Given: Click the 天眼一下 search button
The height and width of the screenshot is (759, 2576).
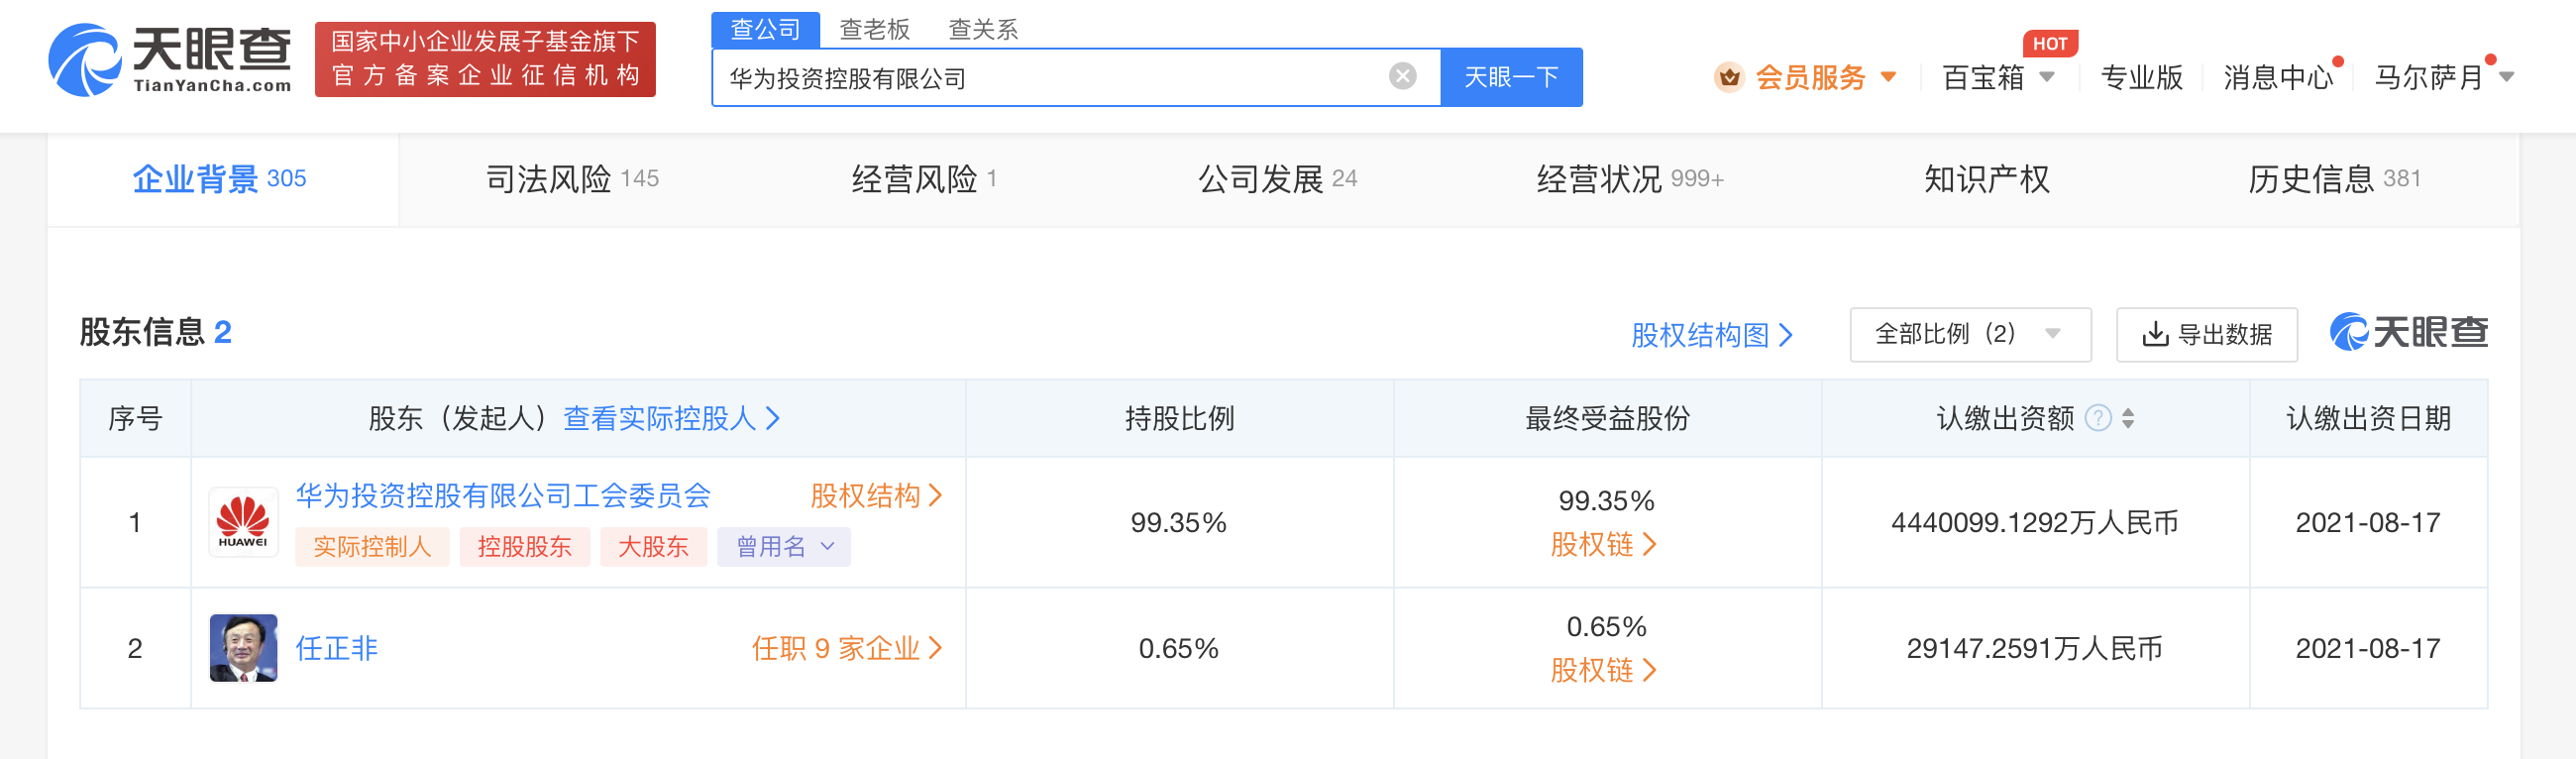Looking at the screenshot, I should pyautogui.click(x=1511, y=77).
